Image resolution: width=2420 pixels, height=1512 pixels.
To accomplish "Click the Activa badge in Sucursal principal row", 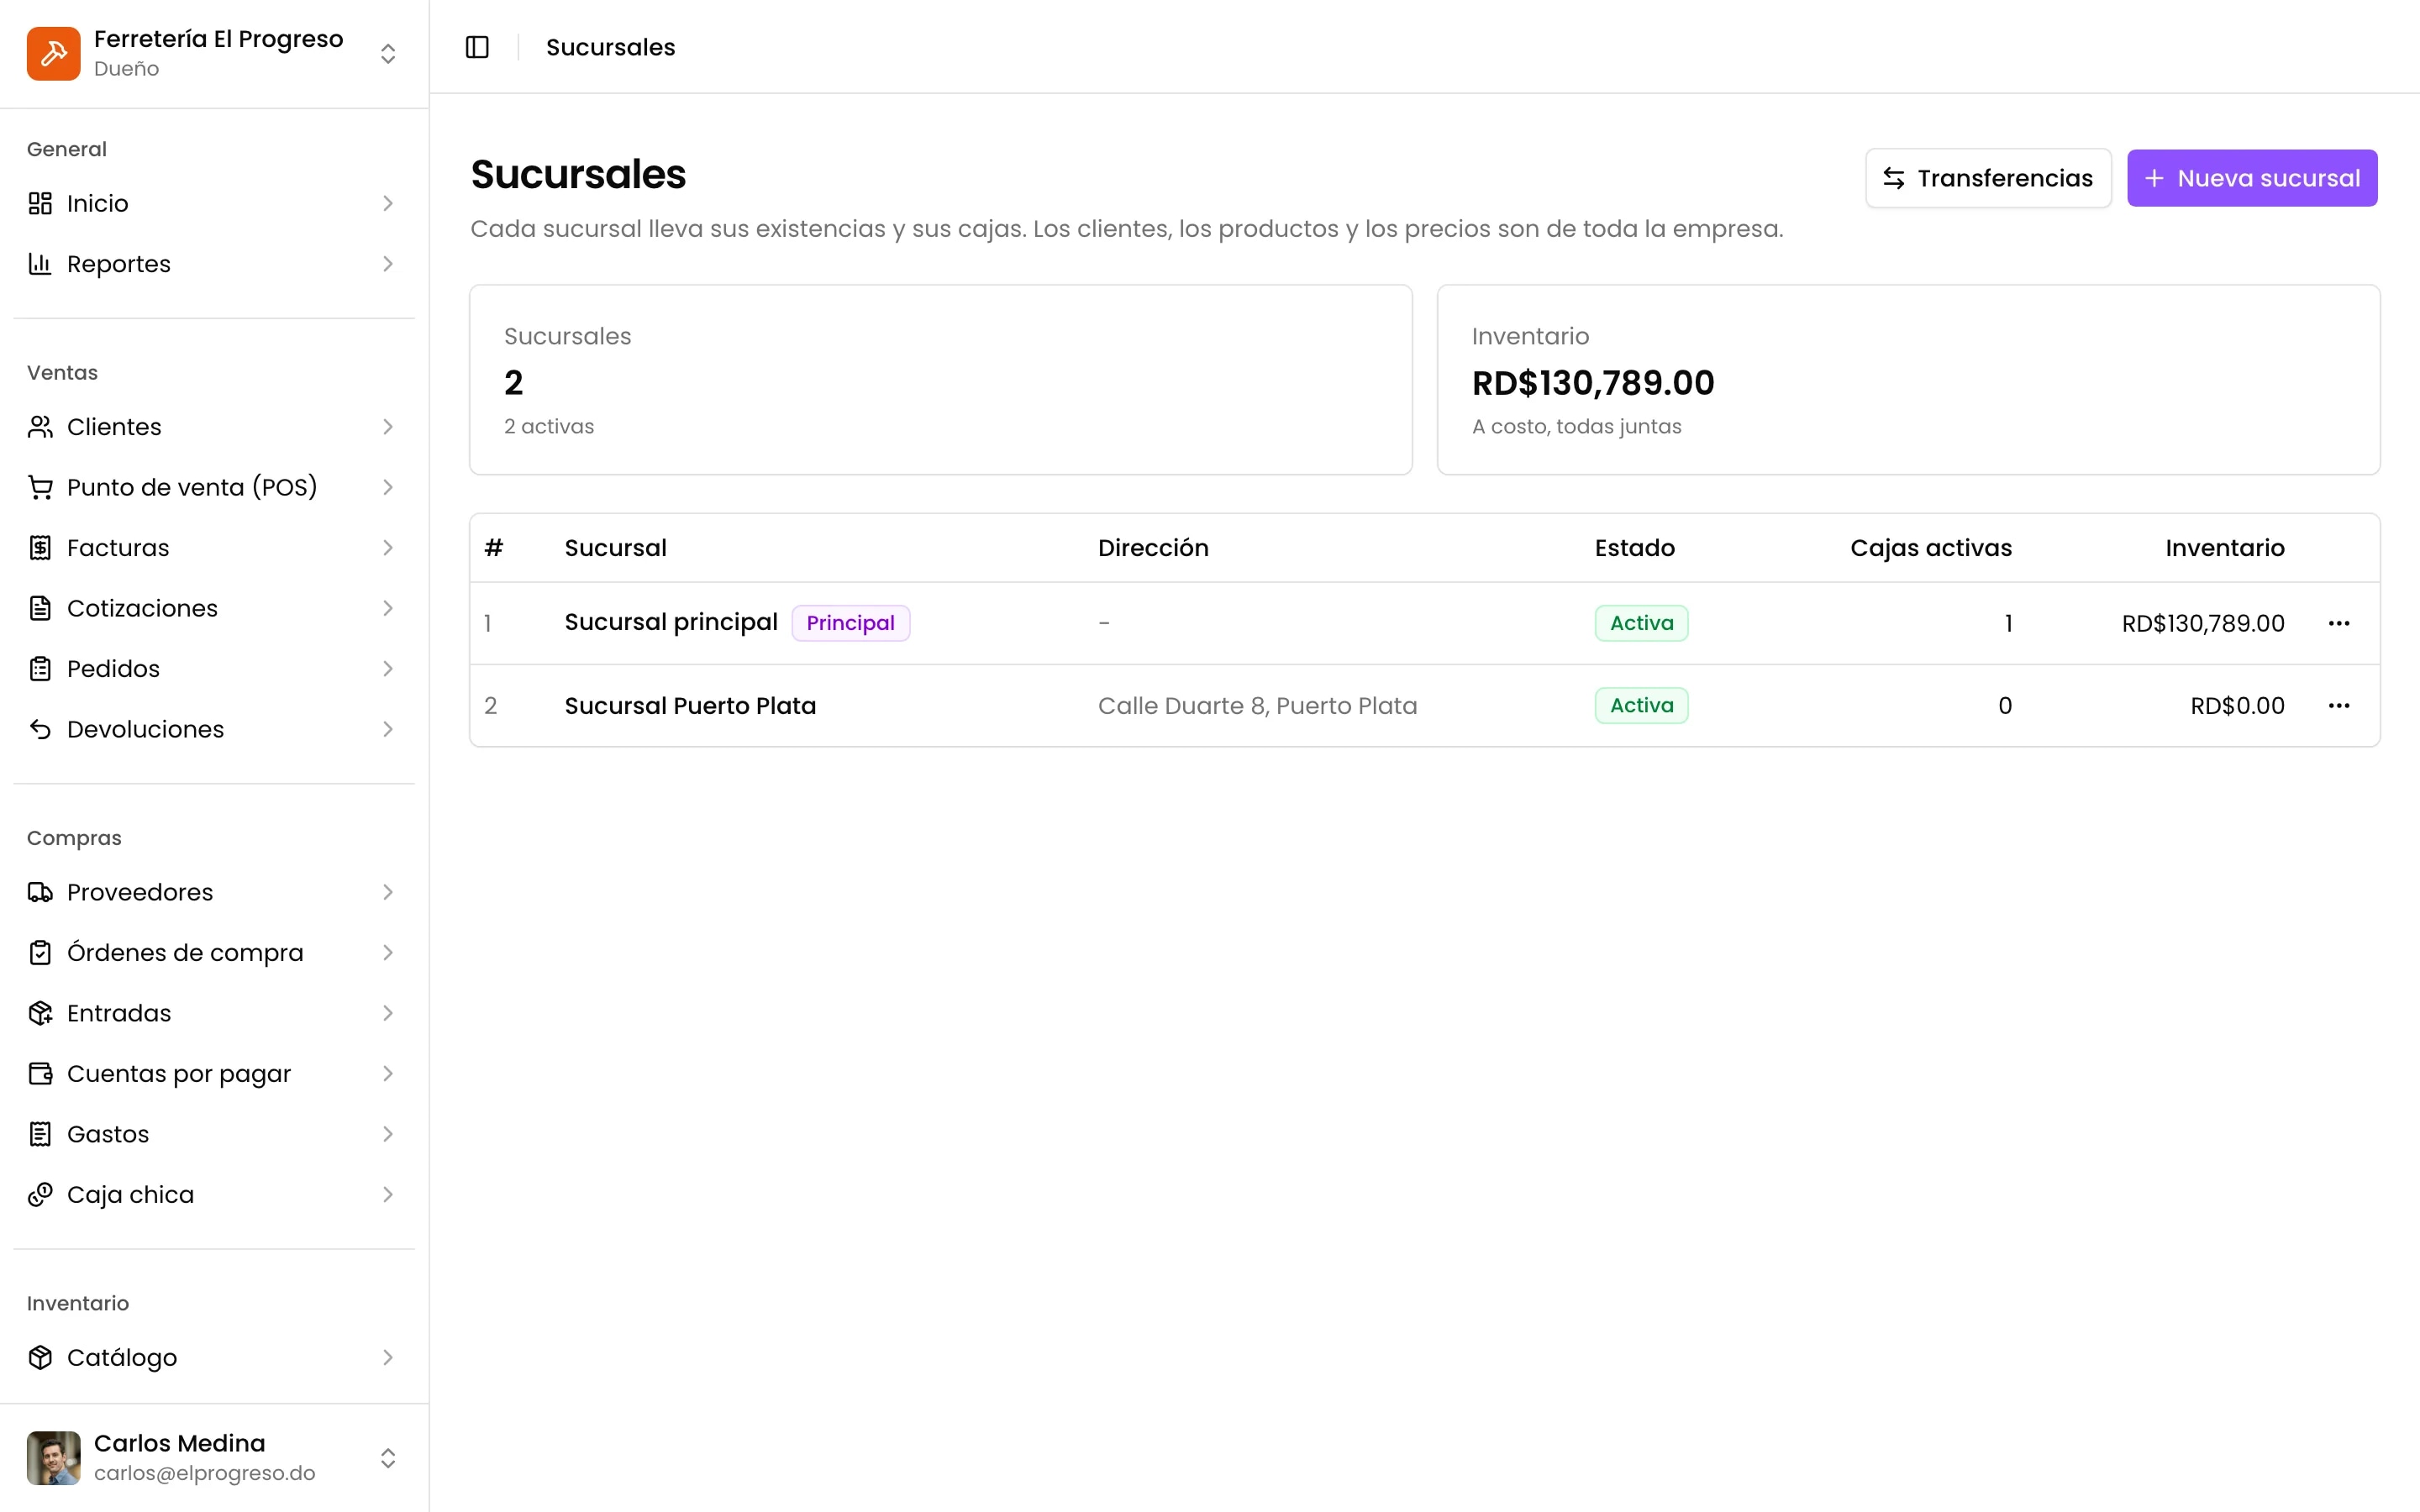I will click(1641, 623).
